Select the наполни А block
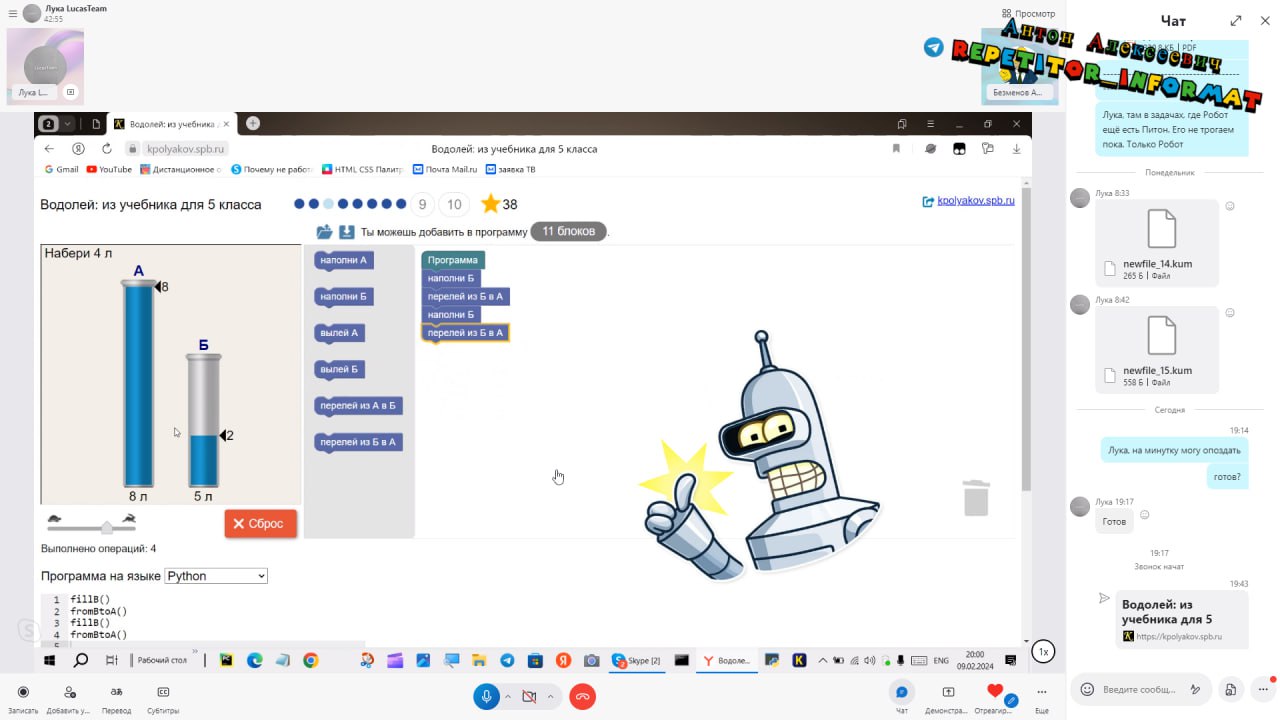Screen dimensions: 1280x720 tap(343, 260)
